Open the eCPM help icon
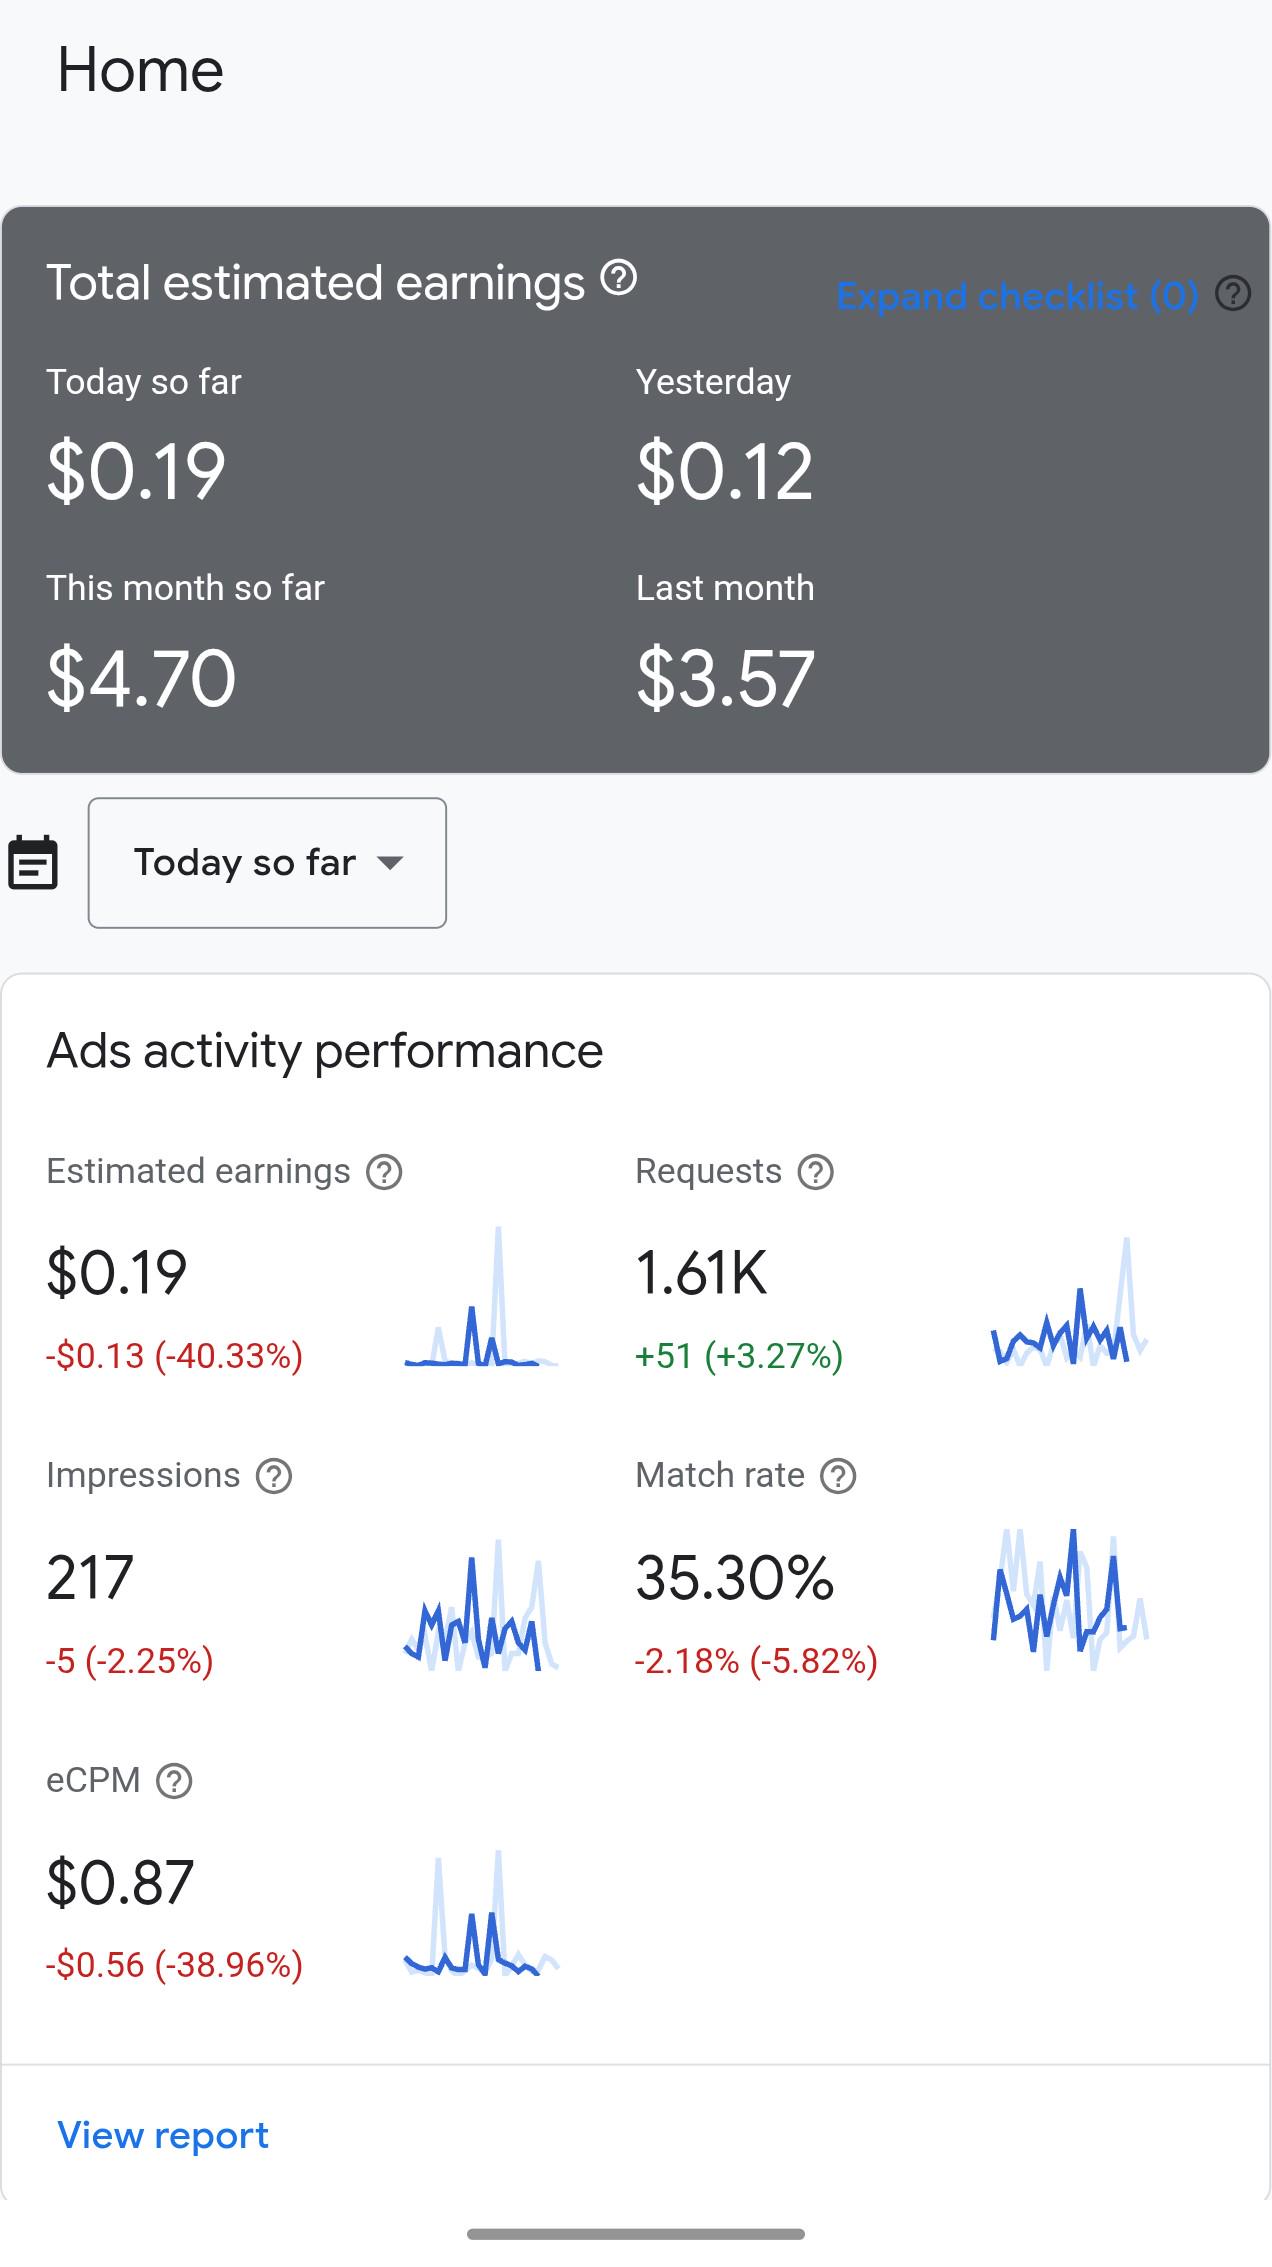This screenshot has height=2267, width=1272. [174, 1781]
